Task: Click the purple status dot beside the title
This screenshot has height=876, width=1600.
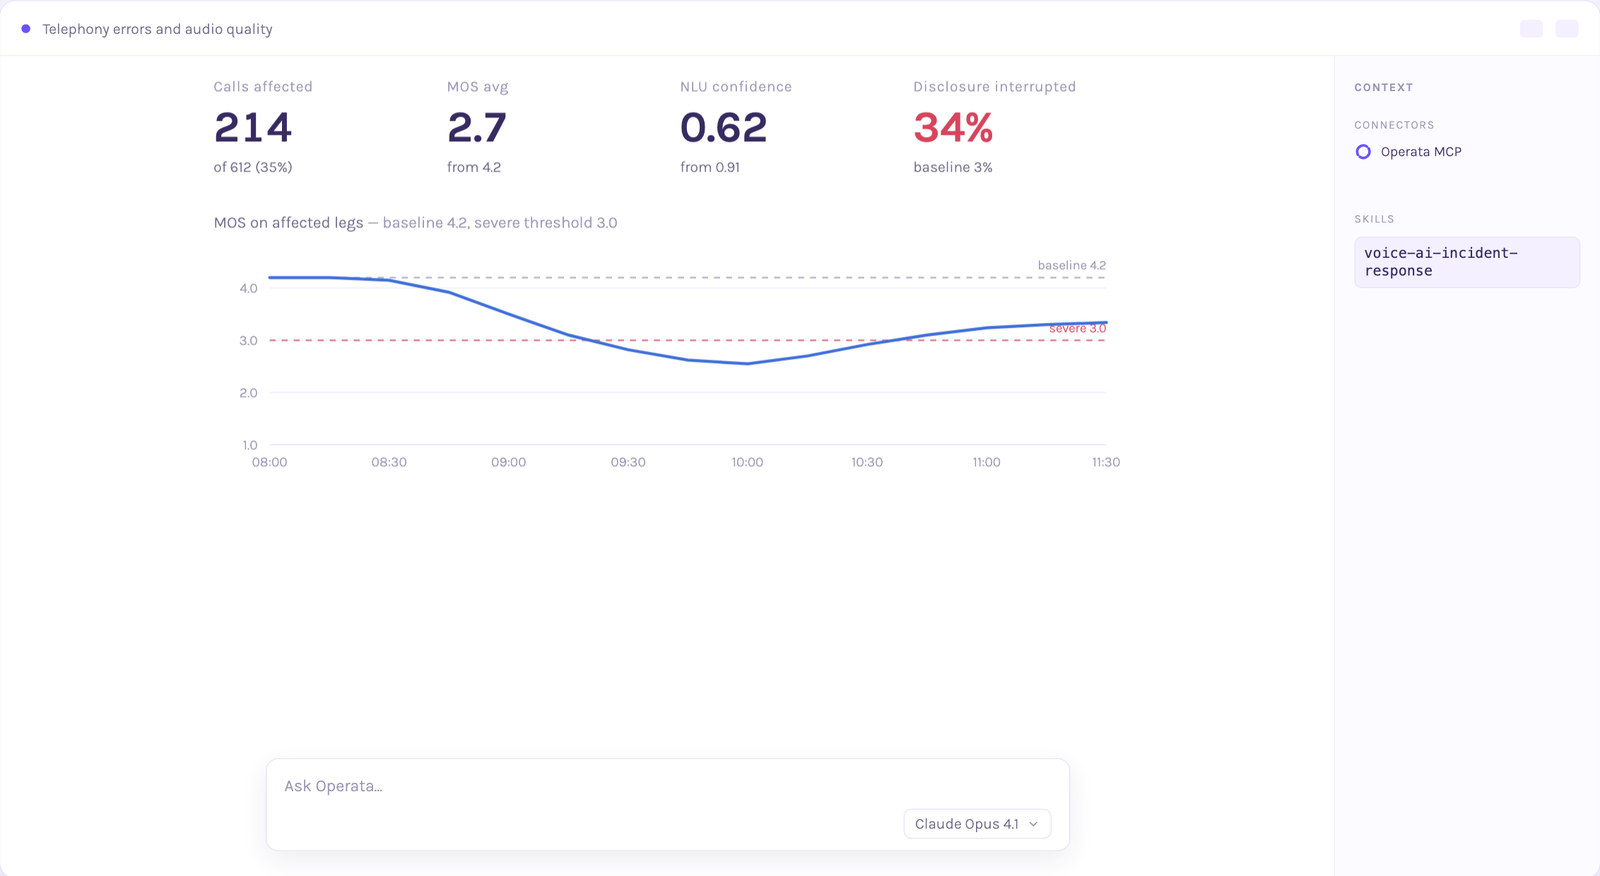Action: pyautogui.click(x=26, y=29)
